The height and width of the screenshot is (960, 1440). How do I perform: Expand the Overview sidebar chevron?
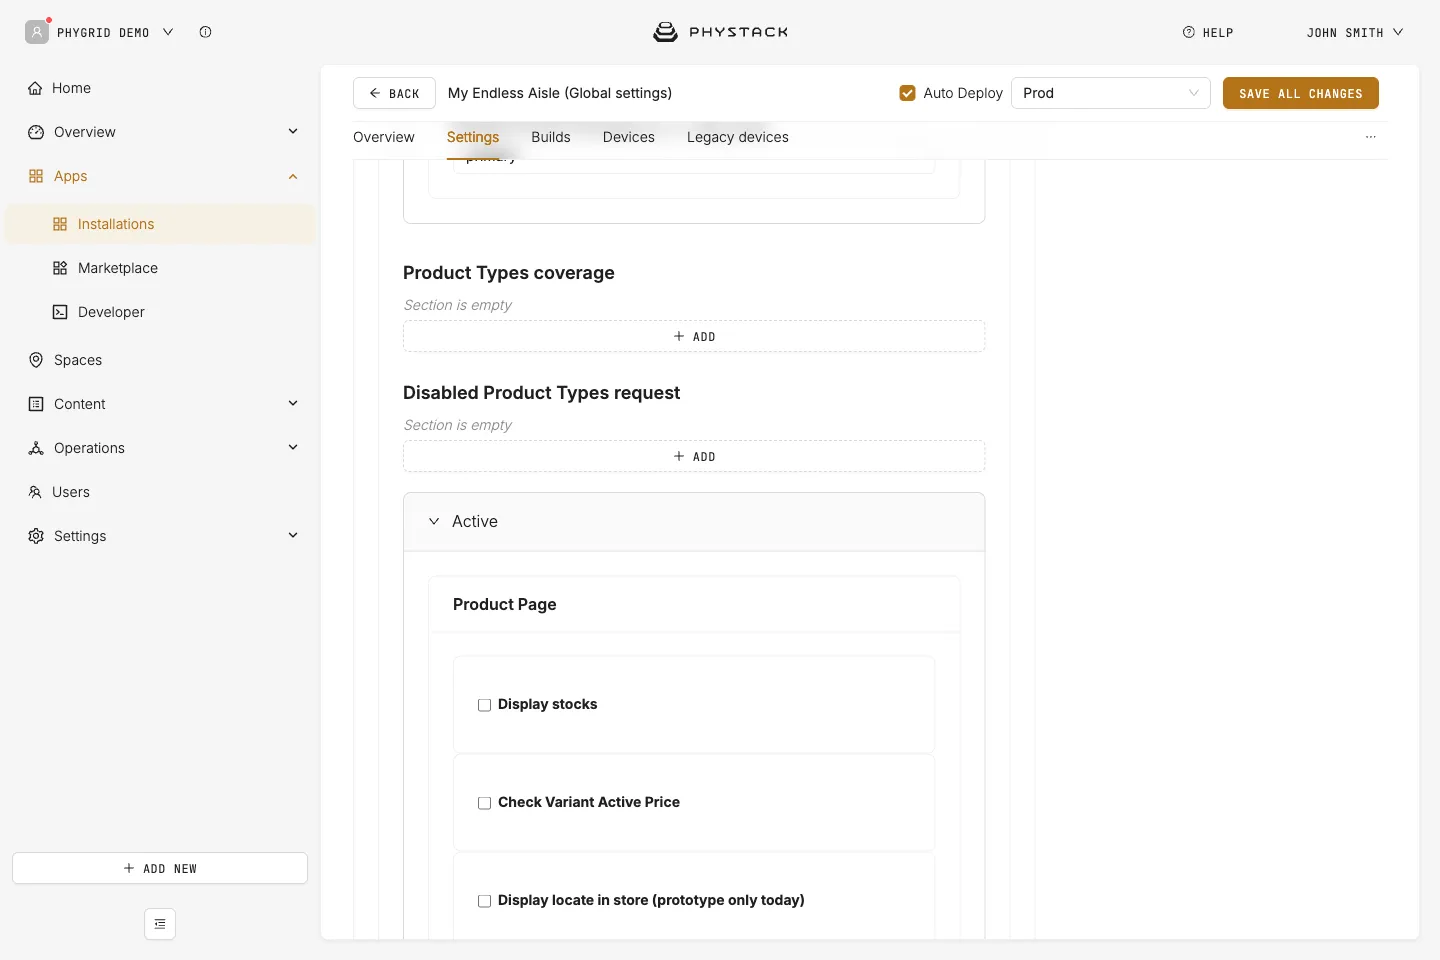point(293,132)
